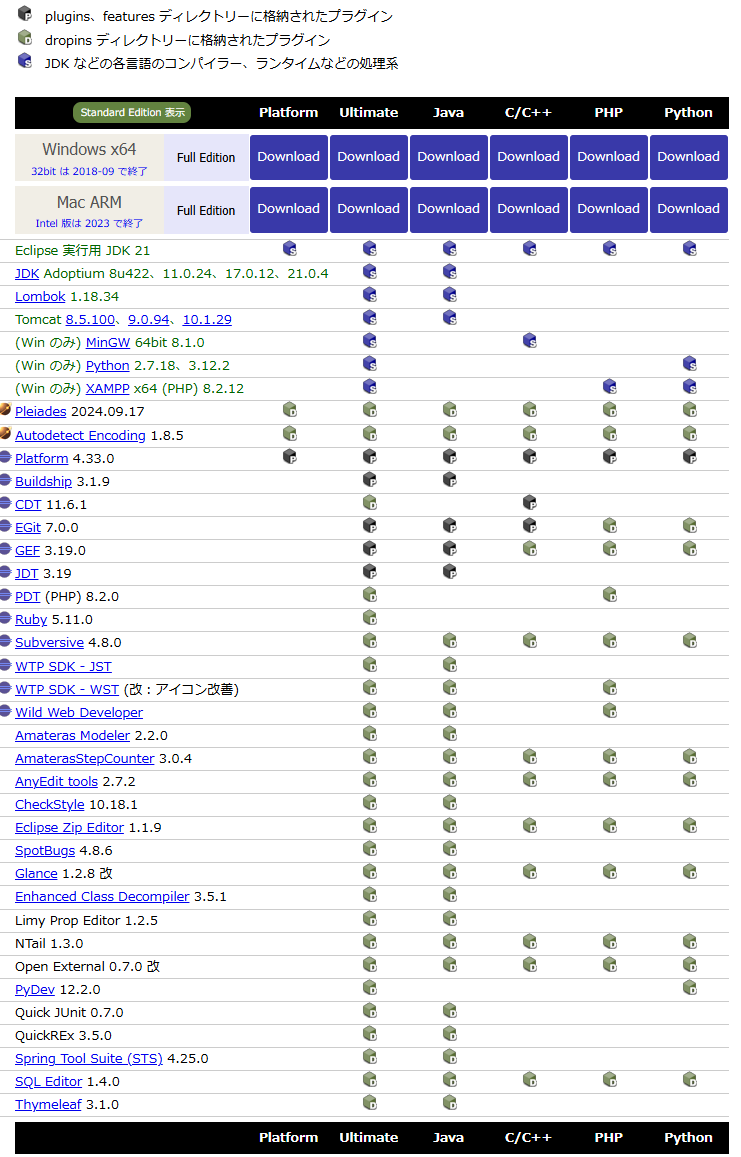741x1157 pixels.
Task: Click top header Ultimate column label
Action: click(x=368, y=112)
